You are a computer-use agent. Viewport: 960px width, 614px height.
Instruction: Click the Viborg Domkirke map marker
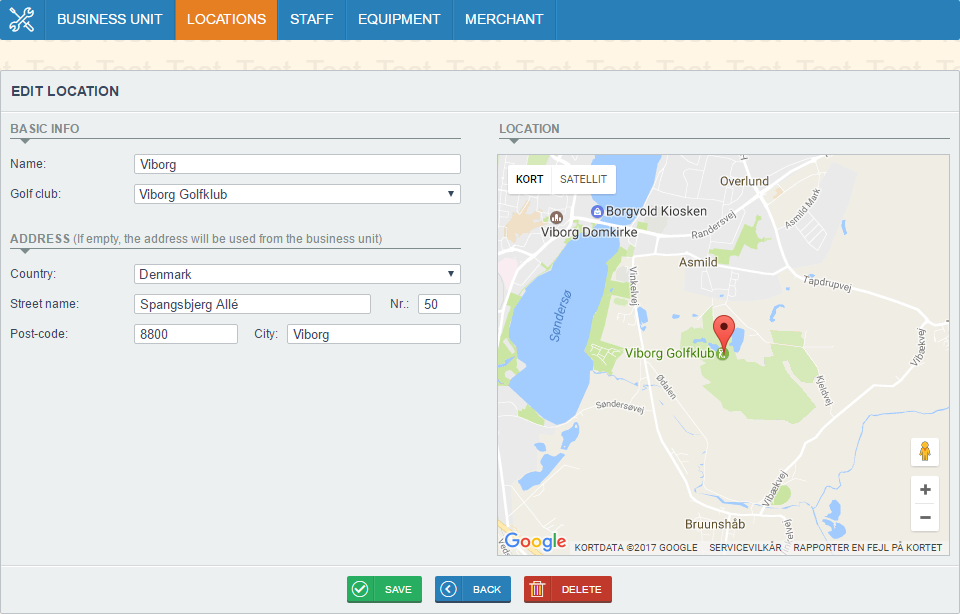pyautogui.click(x=556, y=217)
